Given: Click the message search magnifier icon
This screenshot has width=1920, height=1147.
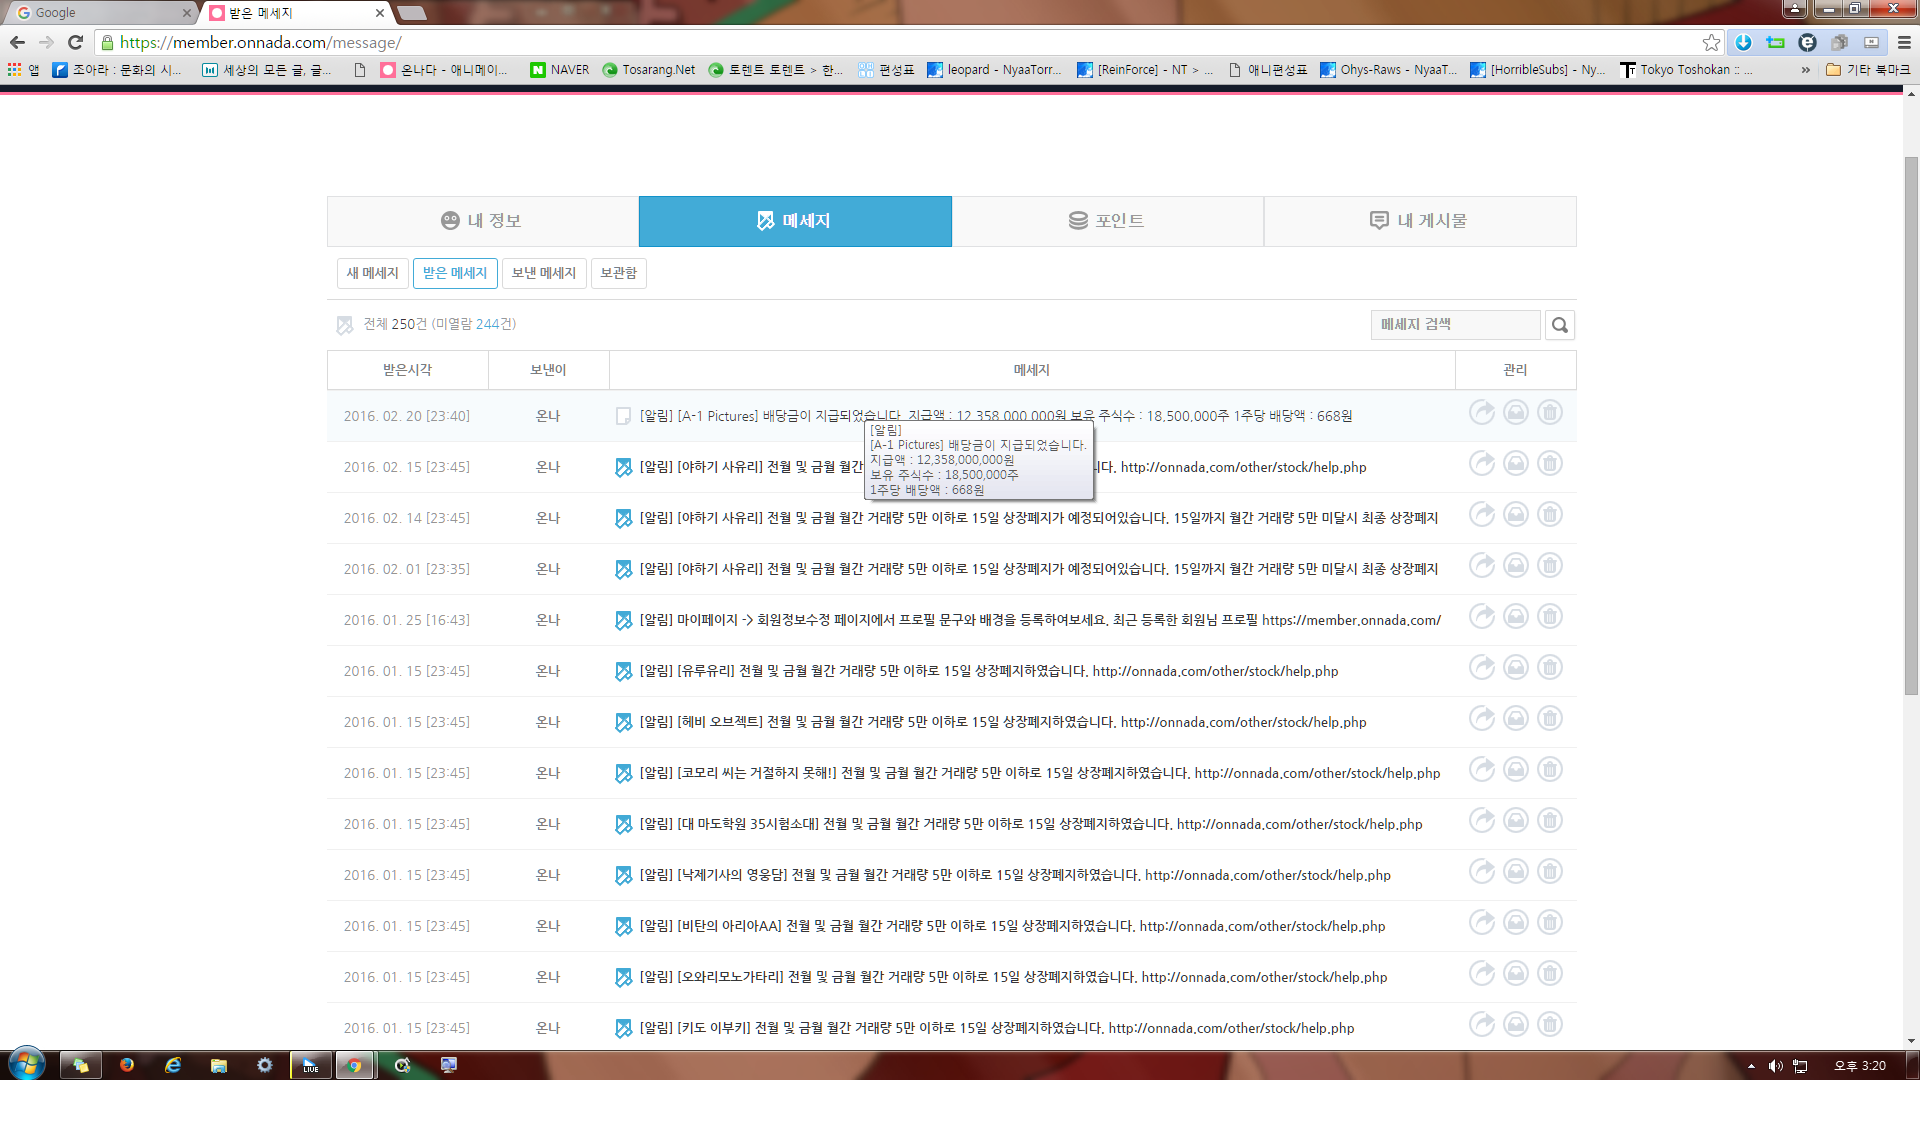Looking at the screenshot, I should pyautogui.click(x=1559, y=325).
